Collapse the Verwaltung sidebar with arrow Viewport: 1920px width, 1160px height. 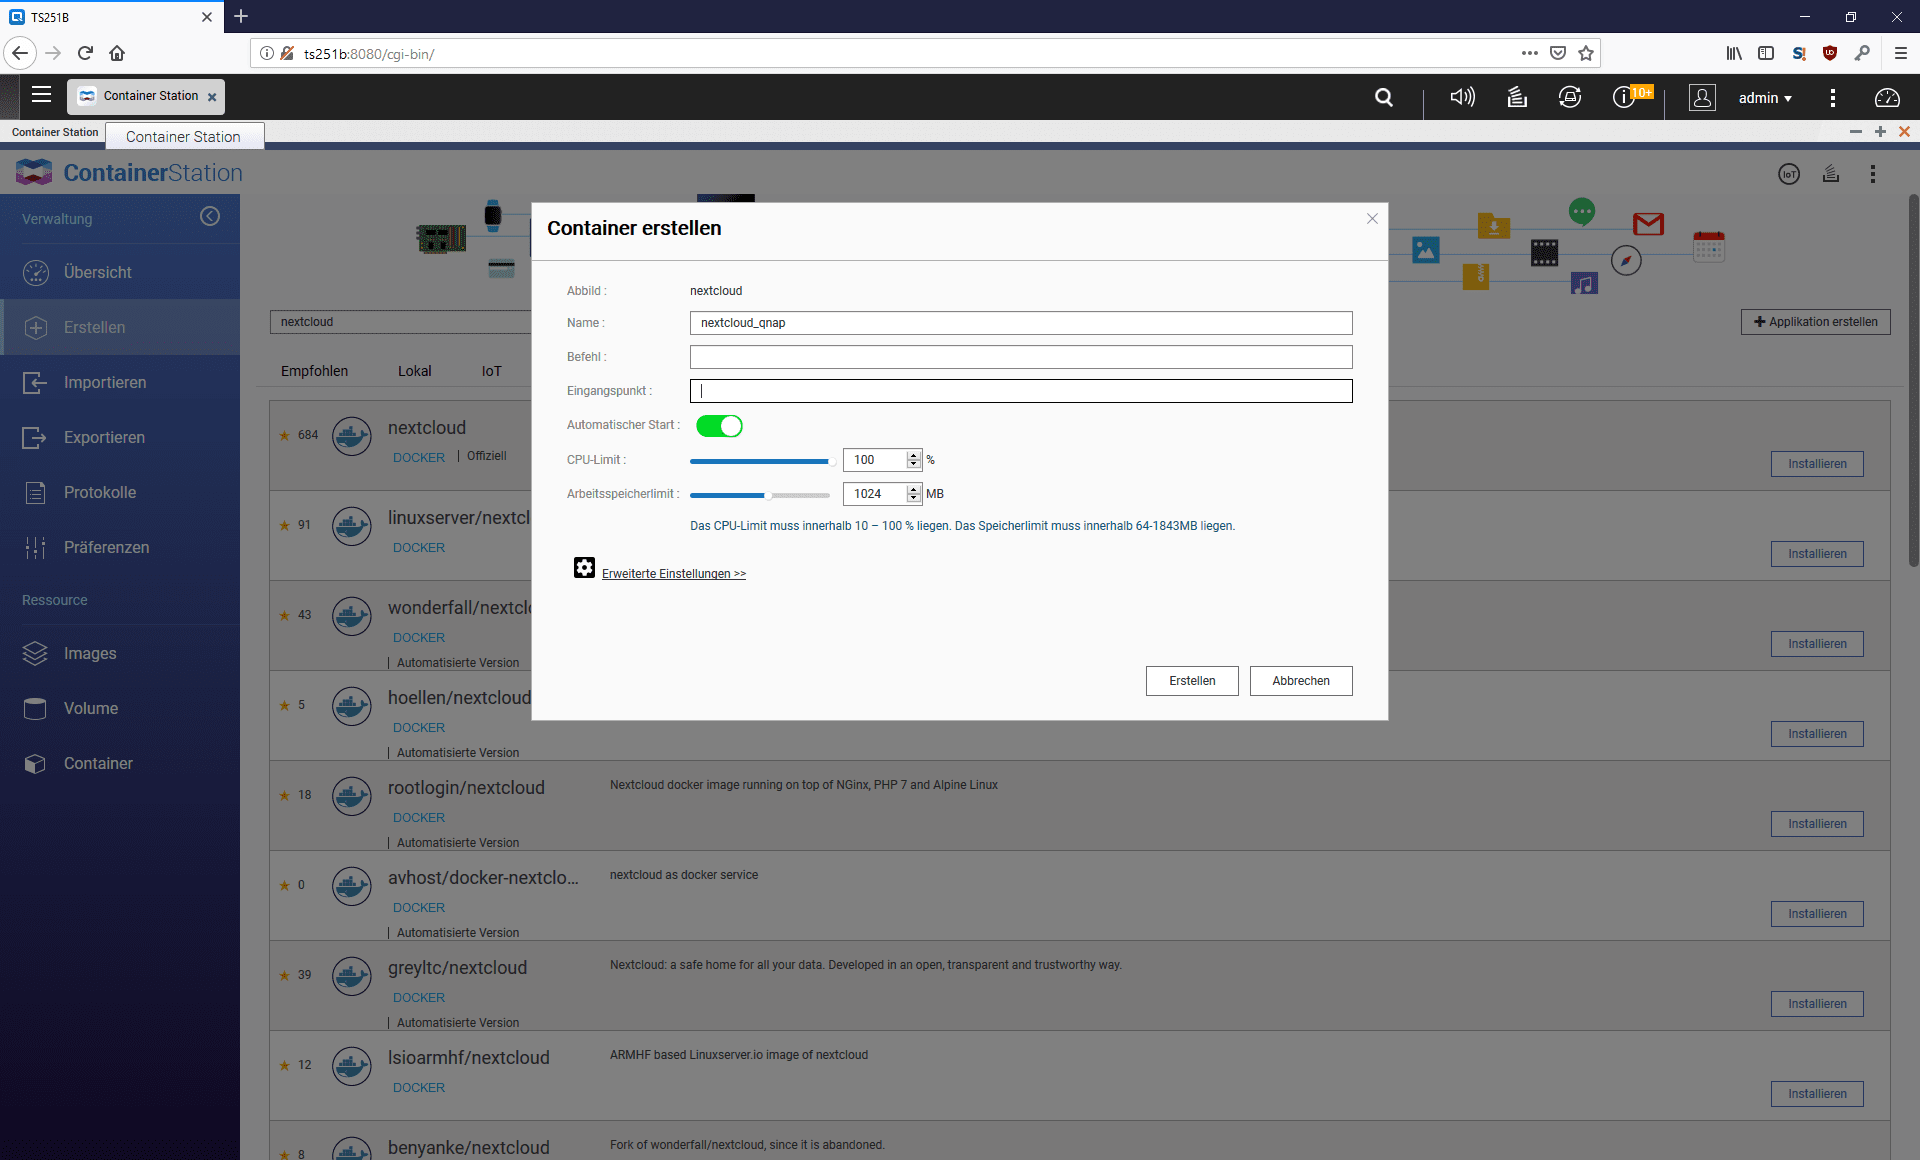point(210,217)
